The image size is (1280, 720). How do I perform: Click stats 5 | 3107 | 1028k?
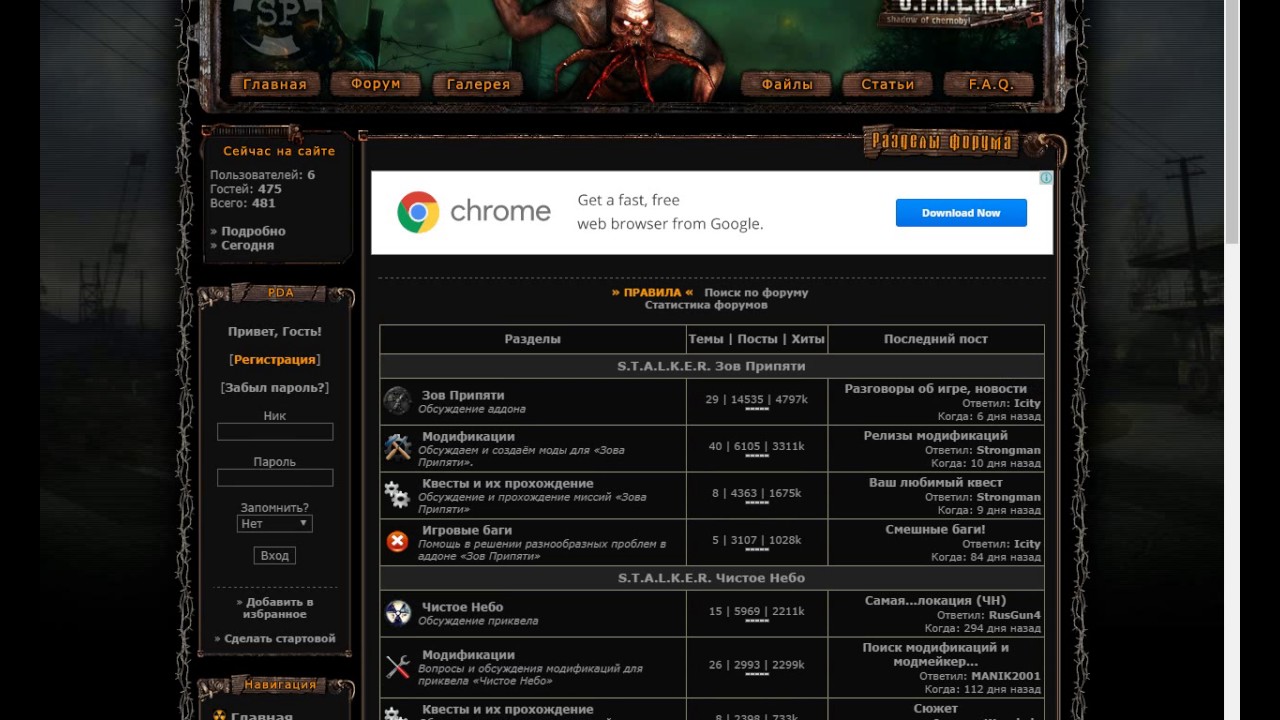757,540
